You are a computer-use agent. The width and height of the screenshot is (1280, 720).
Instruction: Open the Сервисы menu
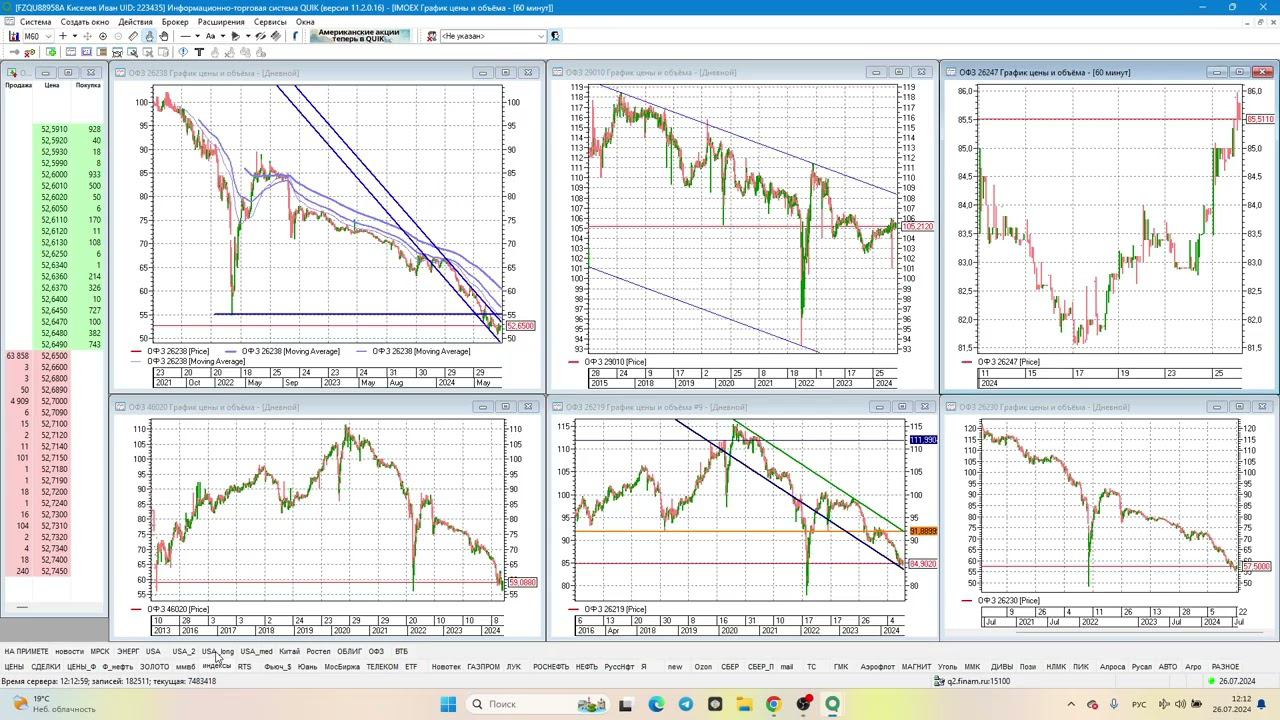[x=270, y=22]
